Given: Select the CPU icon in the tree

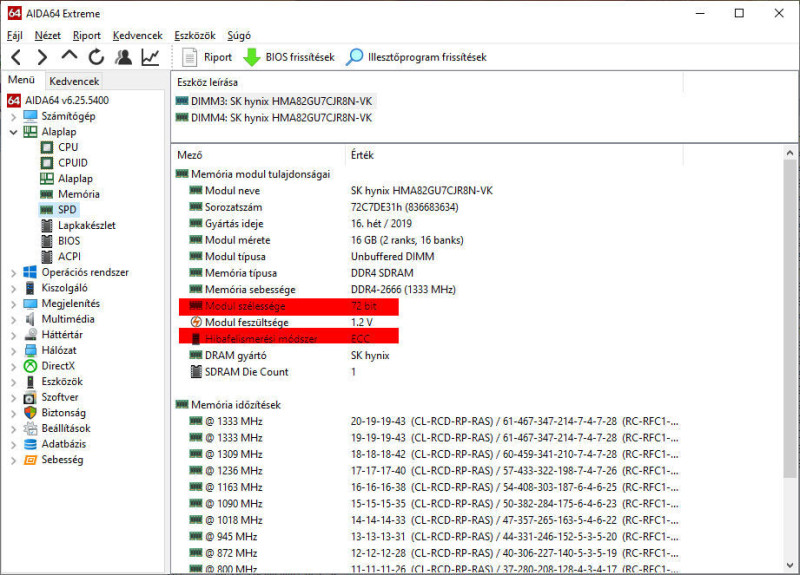Looking at the screenshot, I should tap(47, 147).
